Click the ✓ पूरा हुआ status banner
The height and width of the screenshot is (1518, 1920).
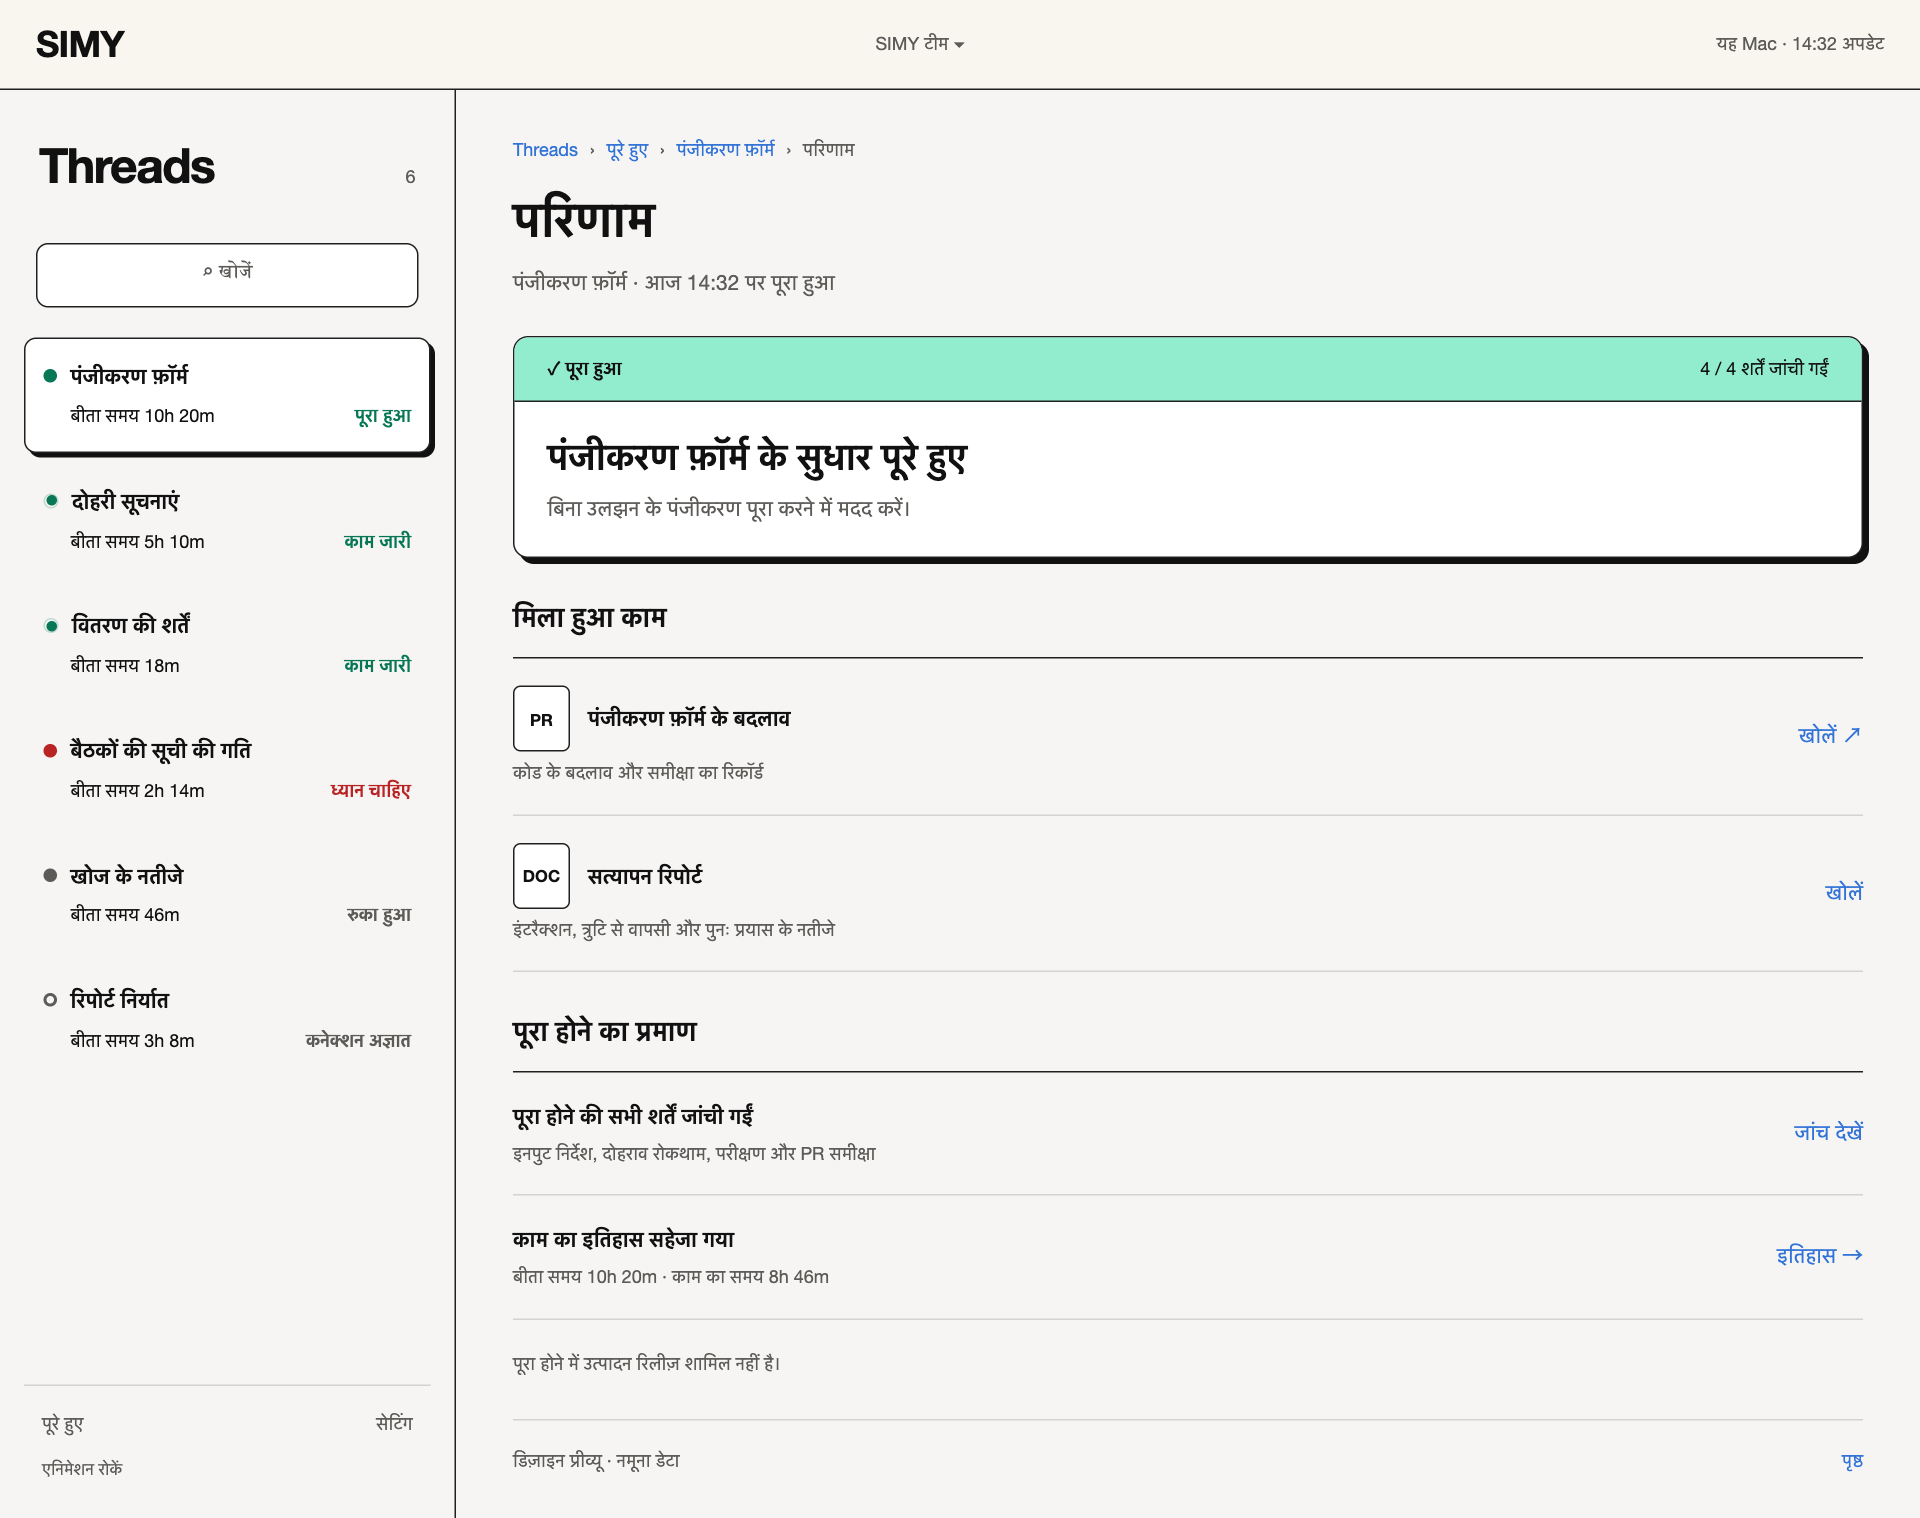click(x=1187, y=369)
